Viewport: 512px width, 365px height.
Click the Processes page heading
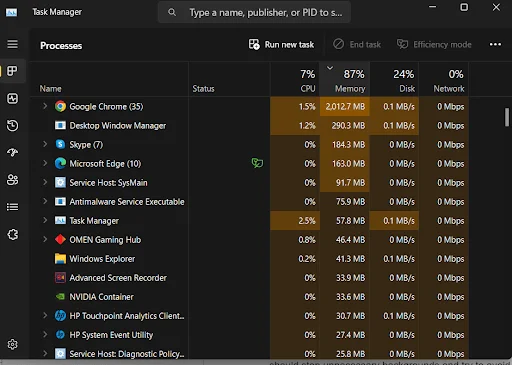61,46
